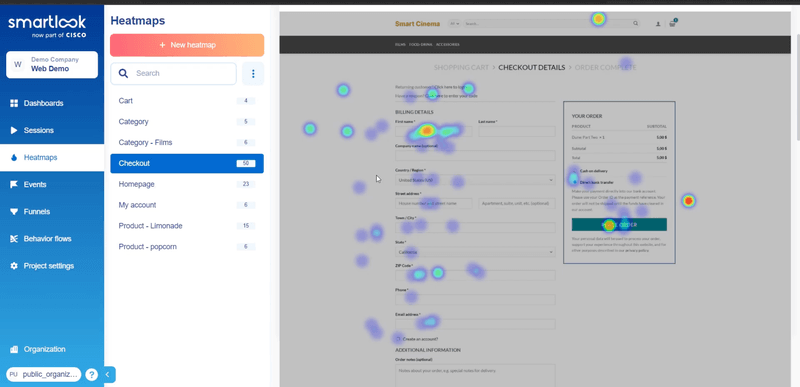Click the count badge 15 on Product - Limonade
Viewport: 800px width, 387px height.
(x=246, y=226)
